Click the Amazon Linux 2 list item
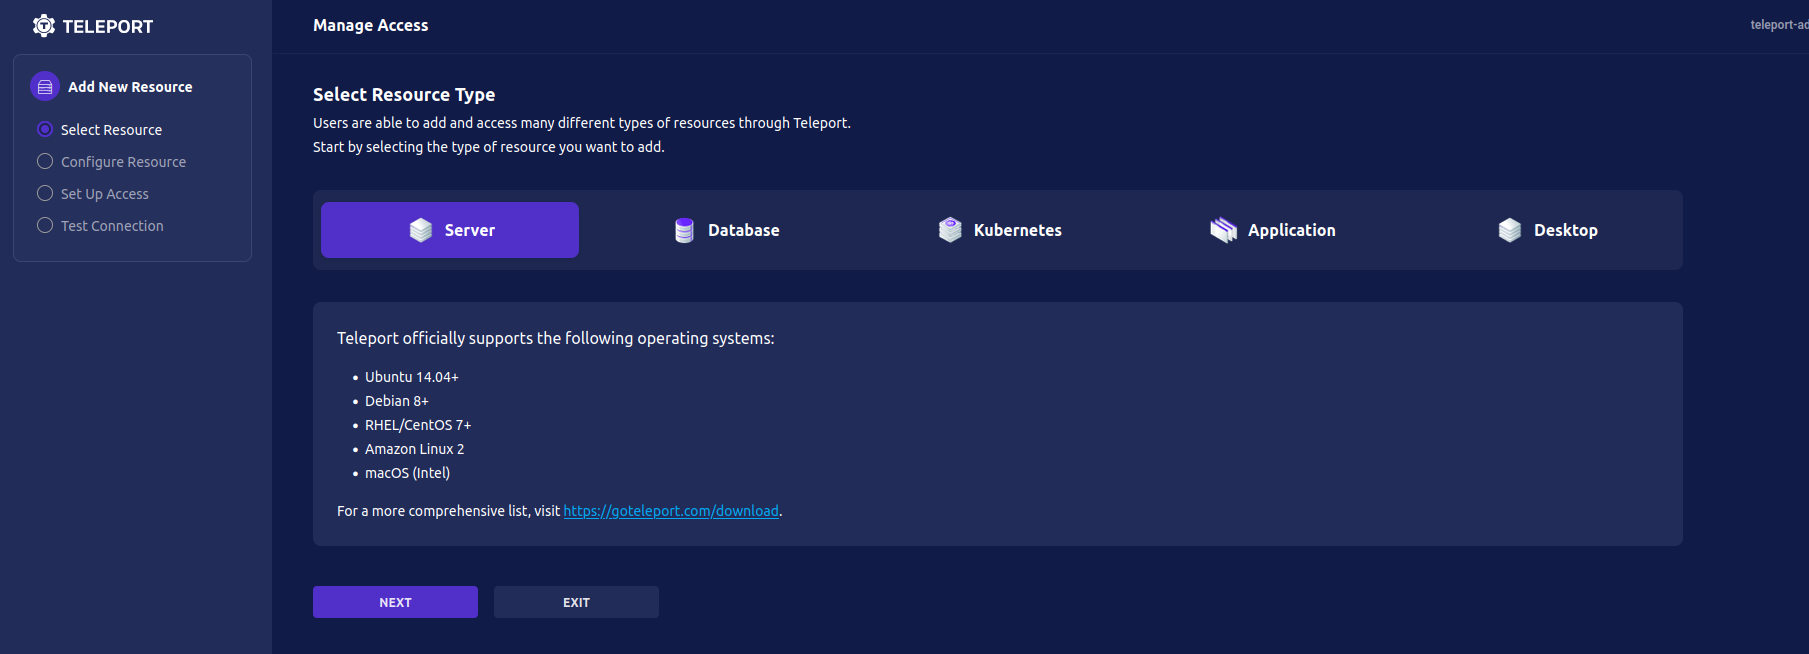 [x=414, y=449]
